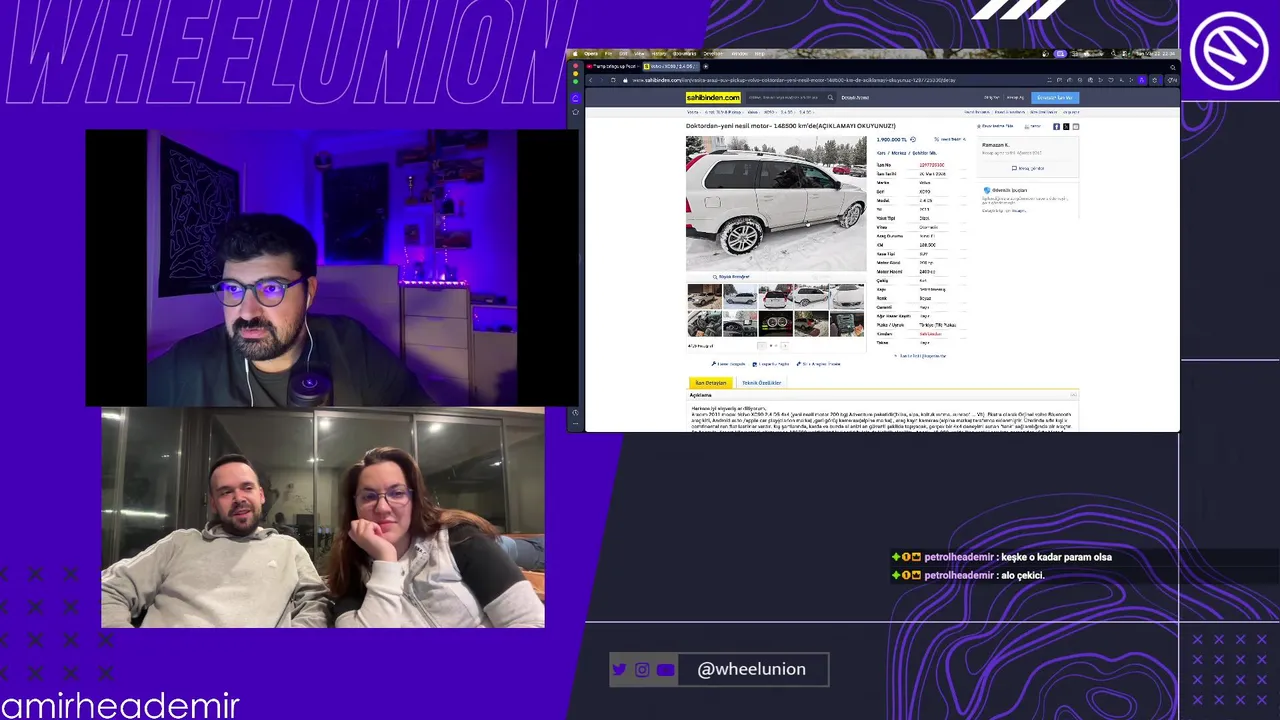This screenshot has width=1280, height=720.
Task: Click the browser forward arrow
Action: point(601,80)
